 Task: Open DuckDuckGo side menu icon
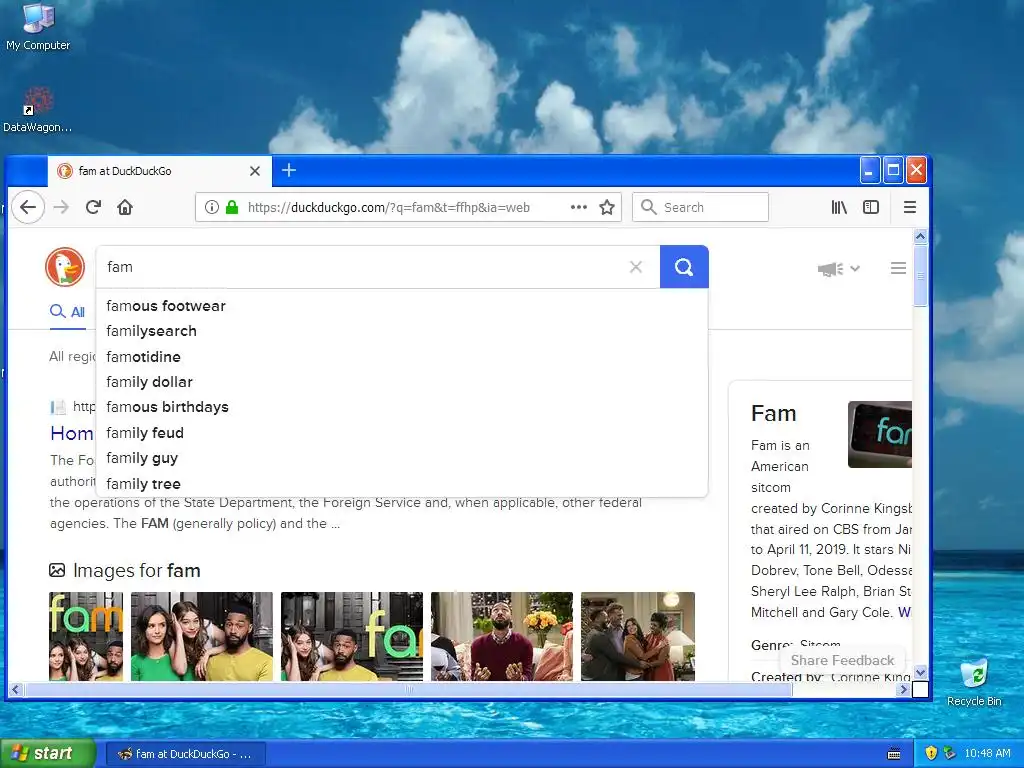[898, 268]
